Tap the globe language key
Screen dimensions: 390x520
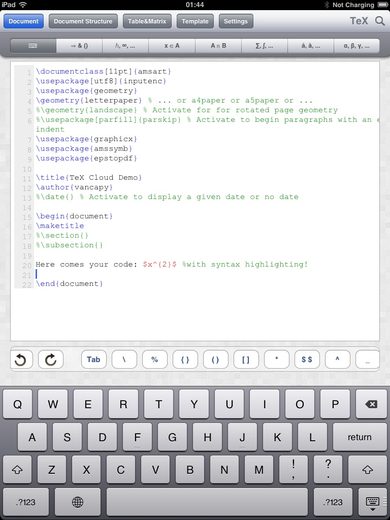pos(77,502)
